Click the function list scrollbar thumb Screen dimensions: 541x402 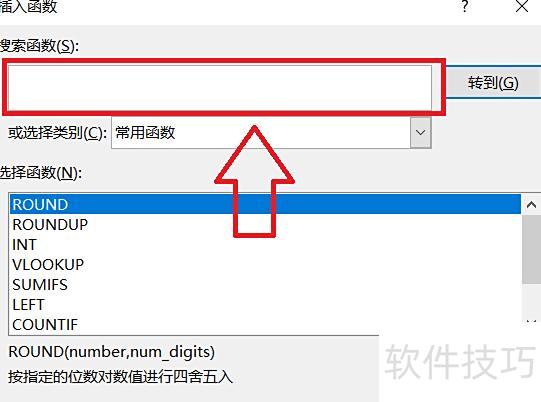pyautogui.click(x=531, y=249)
